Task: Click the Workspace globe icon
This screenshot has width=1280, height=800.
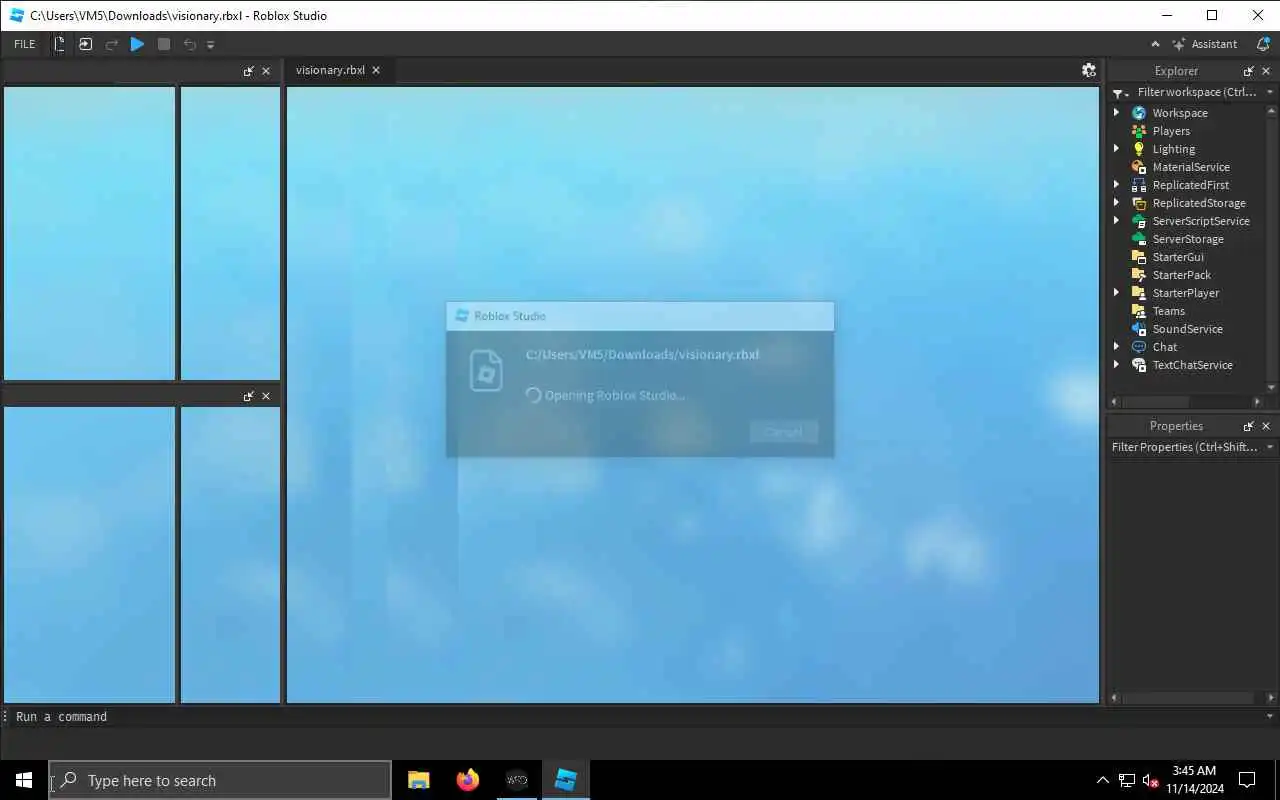Action: click(x=1139, y=113)
